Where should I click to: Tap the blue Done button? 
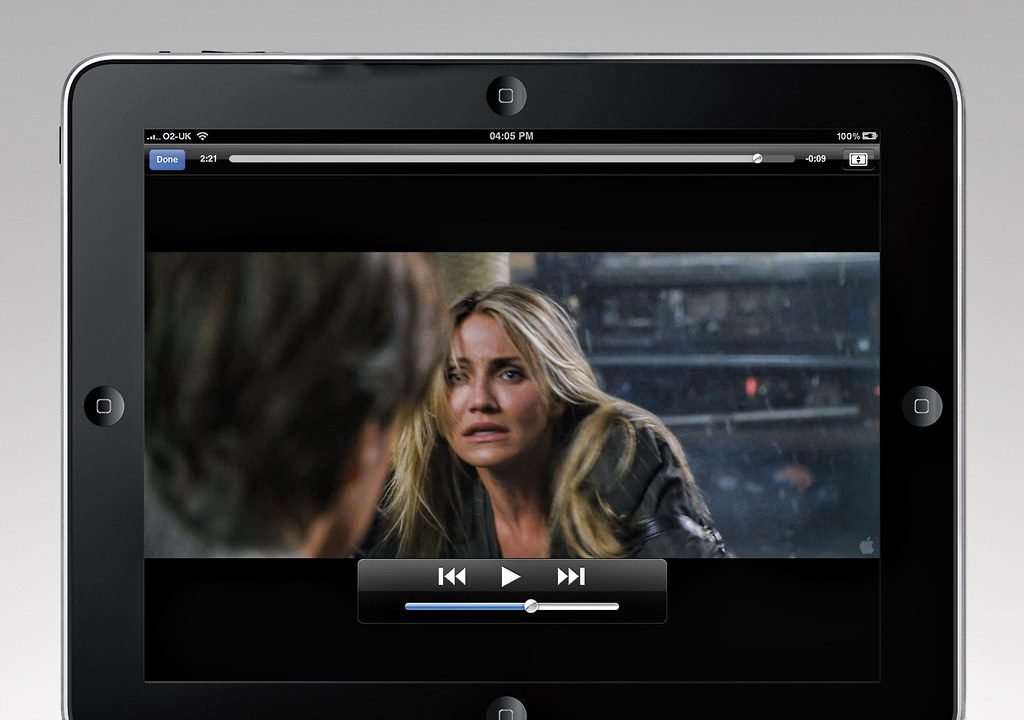click(167, 159)
